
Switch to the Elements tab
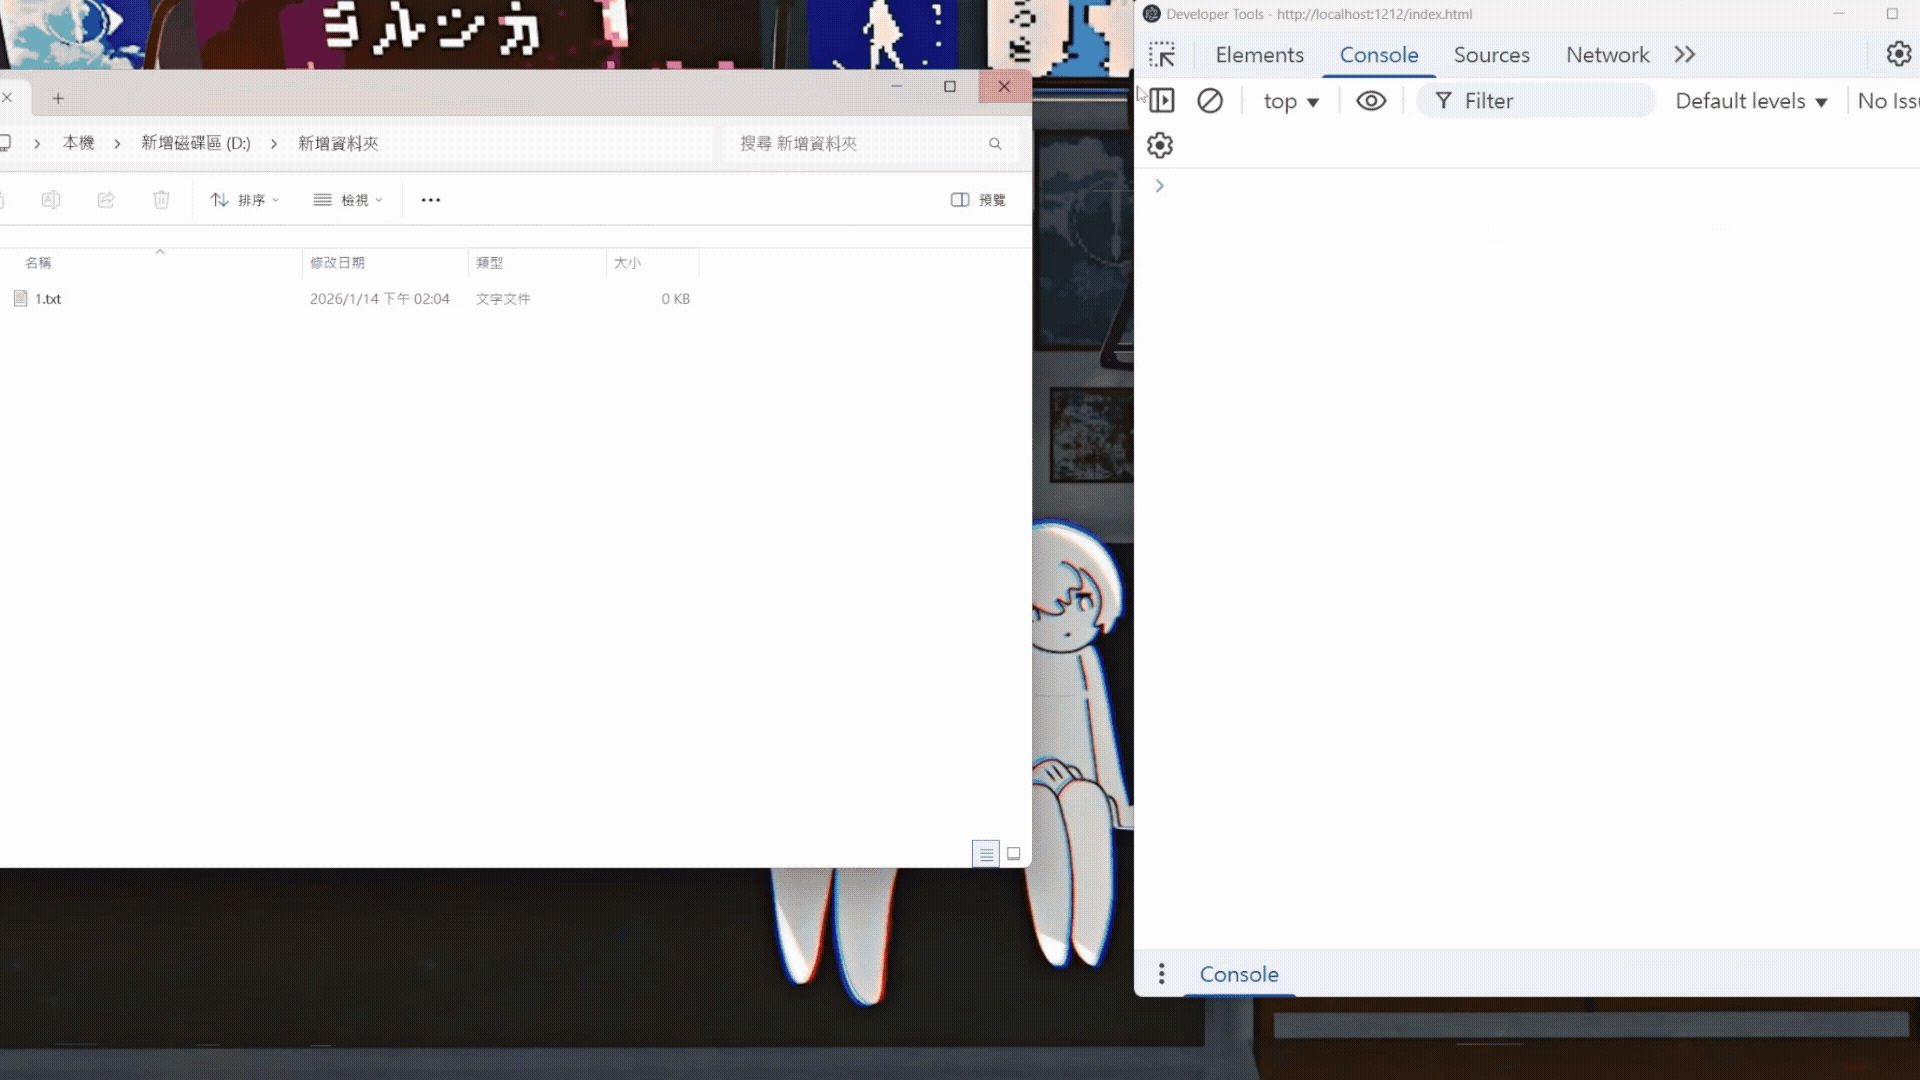(1259, 55)
